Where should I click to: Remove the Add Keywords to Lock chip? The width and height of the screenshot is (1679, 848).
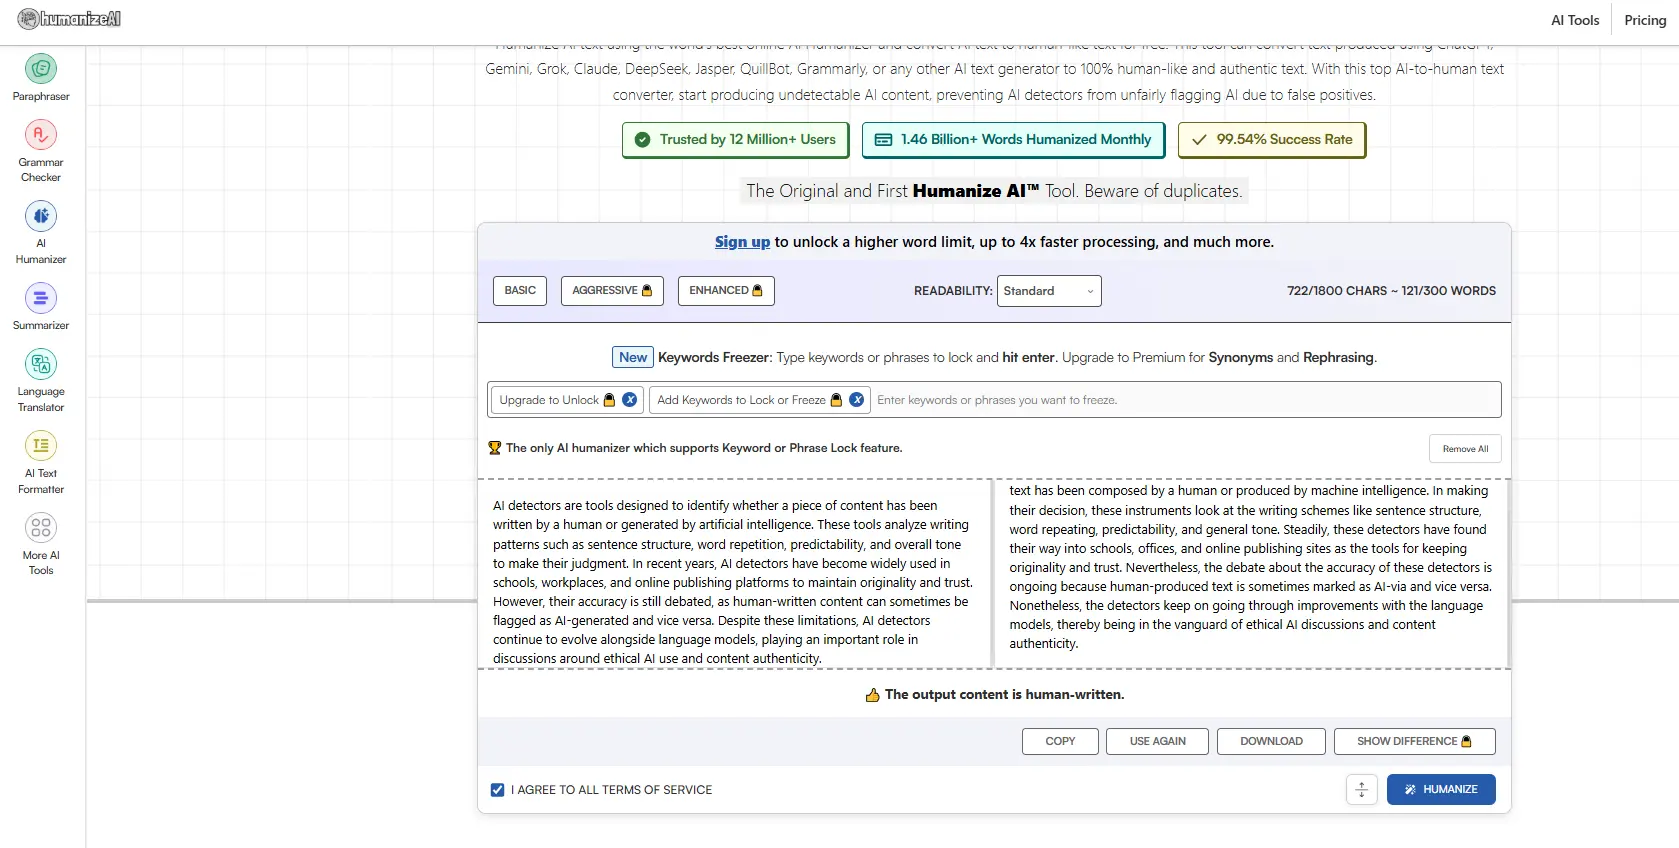(x=857, y=400)
